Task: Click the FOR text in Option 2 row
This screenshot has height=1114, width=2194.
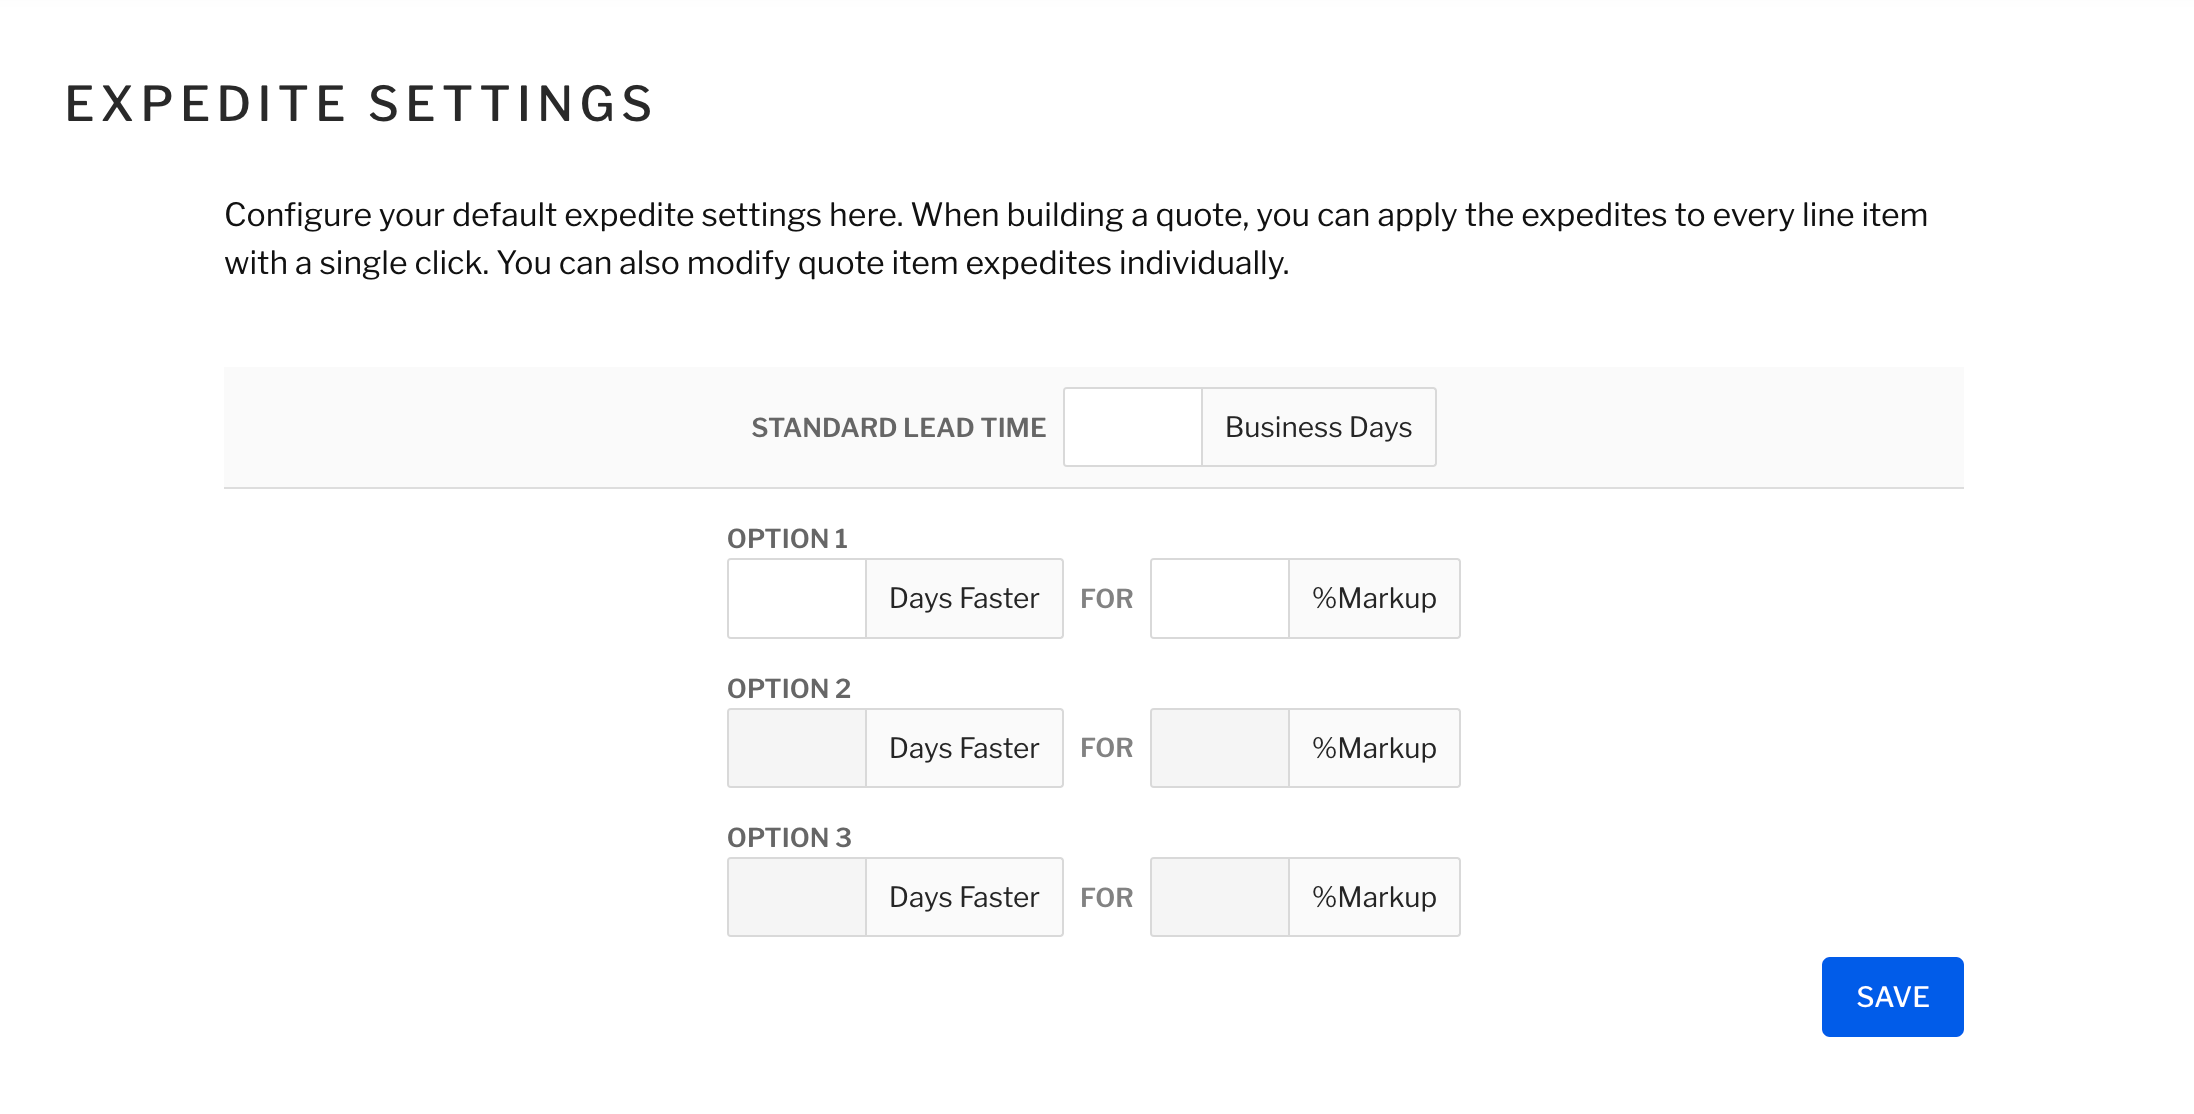Action: 1106,747
